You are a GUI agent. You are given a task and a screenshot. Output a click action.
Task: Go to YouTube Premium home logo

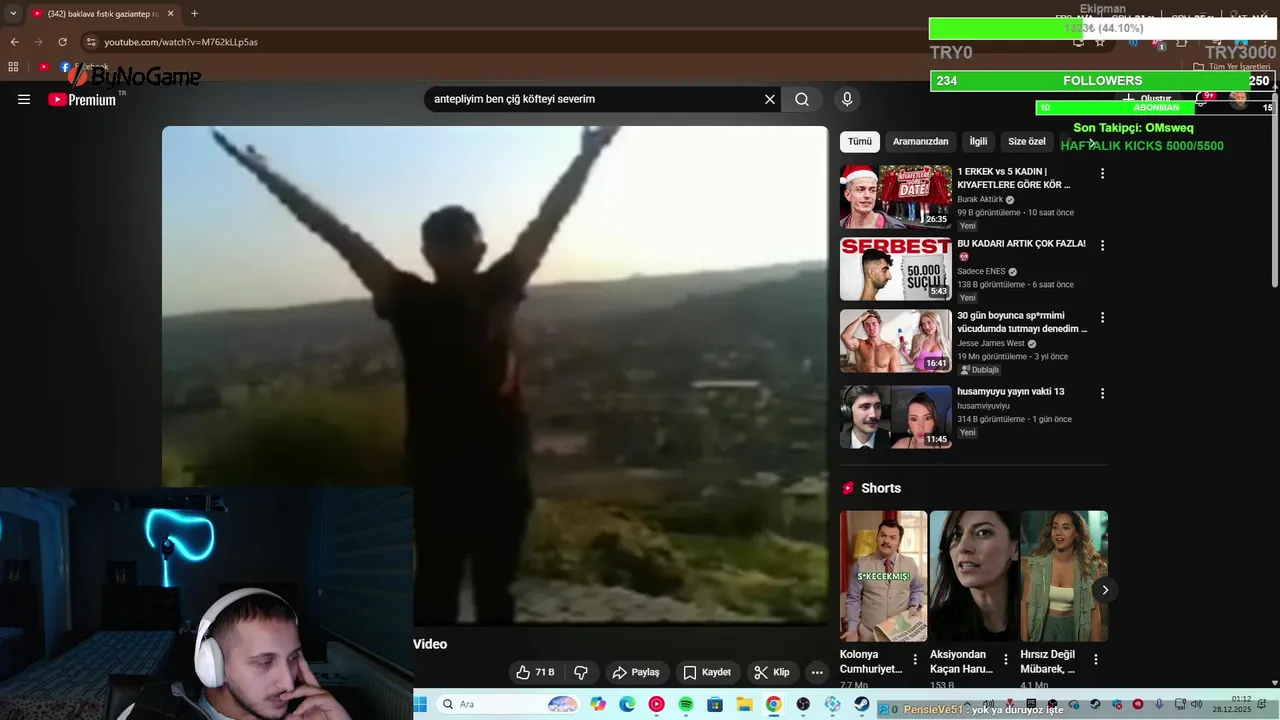[82, 99]
